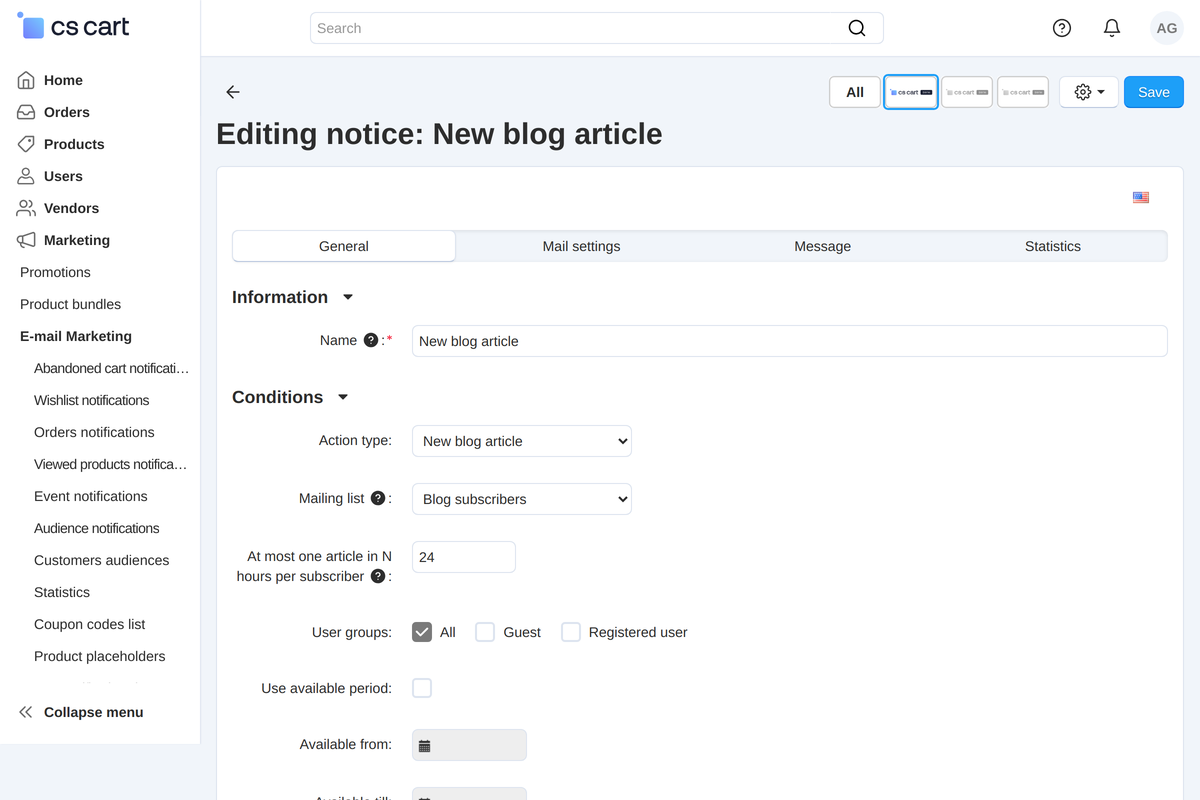This screenshot has width=1200, height=800.
Task: Check the Guest user group
Action: (x=485, y=632)
